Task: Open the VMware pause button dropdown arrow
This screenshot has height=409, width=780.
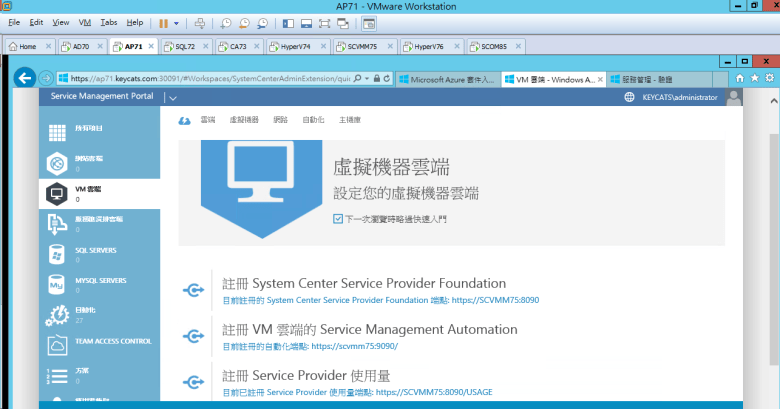Action: click(x=177, y=22)
